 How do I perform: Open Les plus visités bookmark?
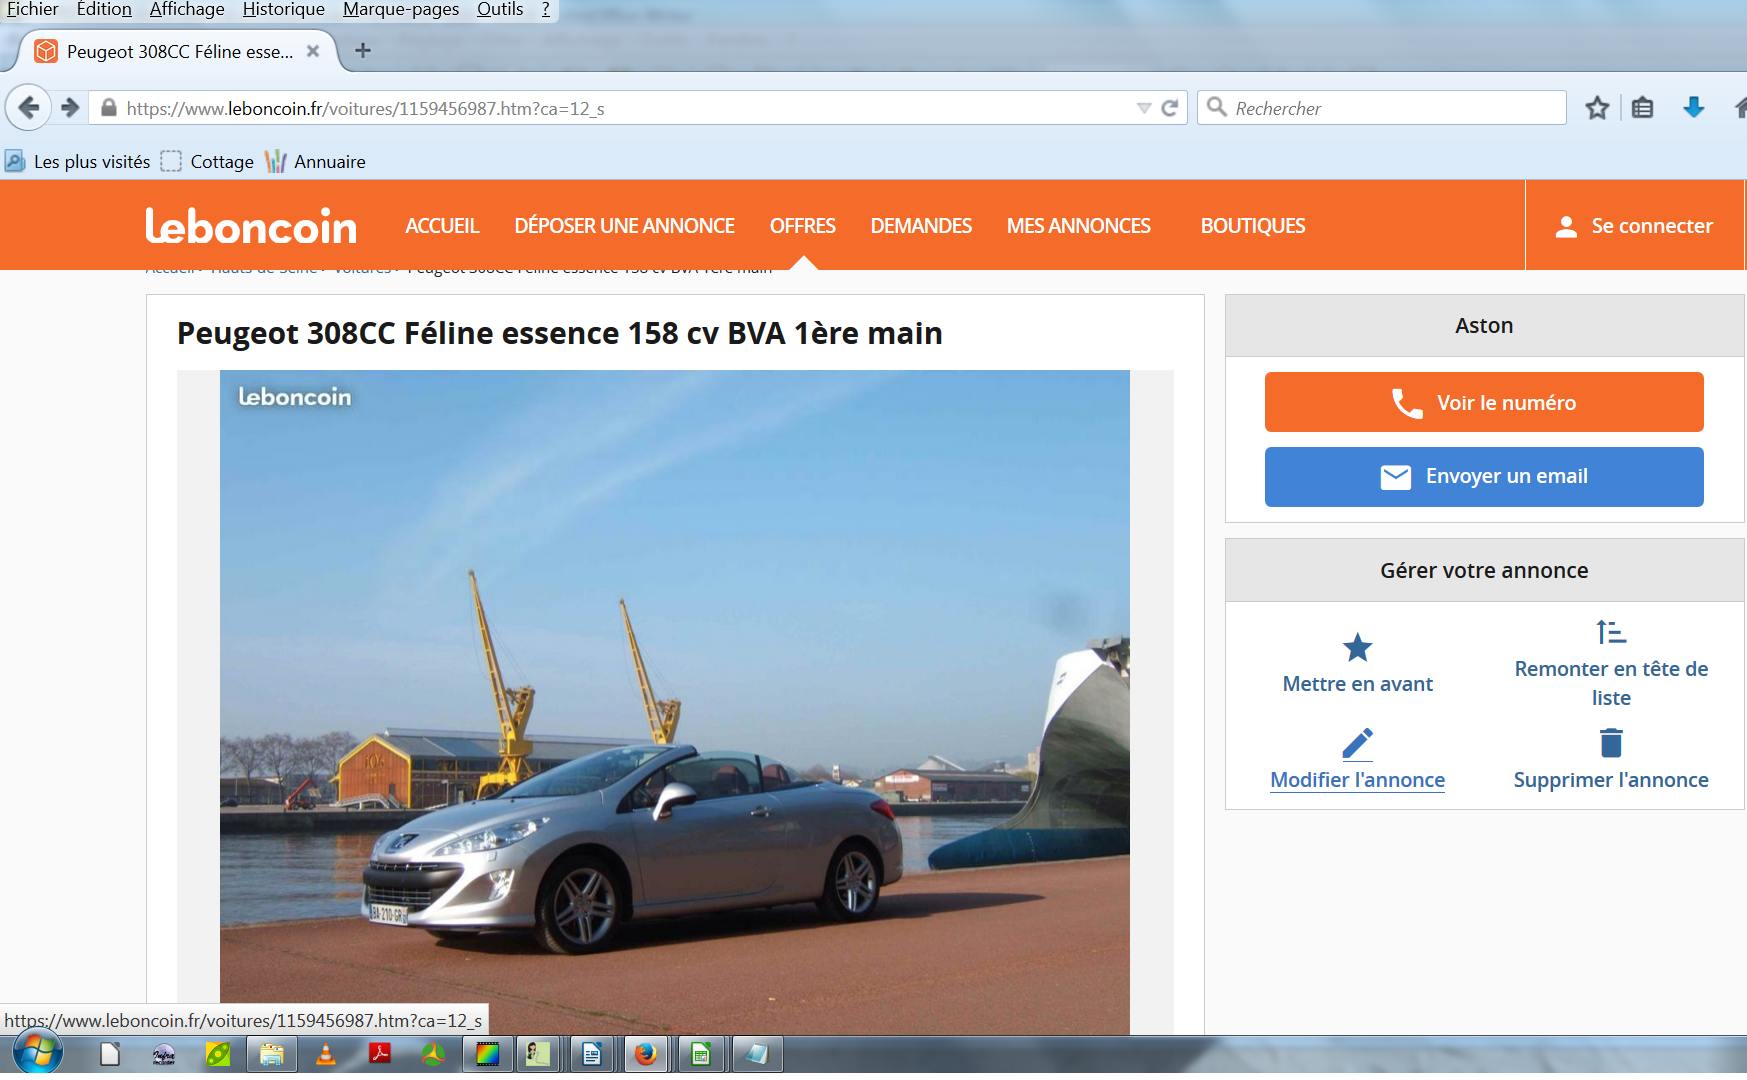tap(78, 161)
